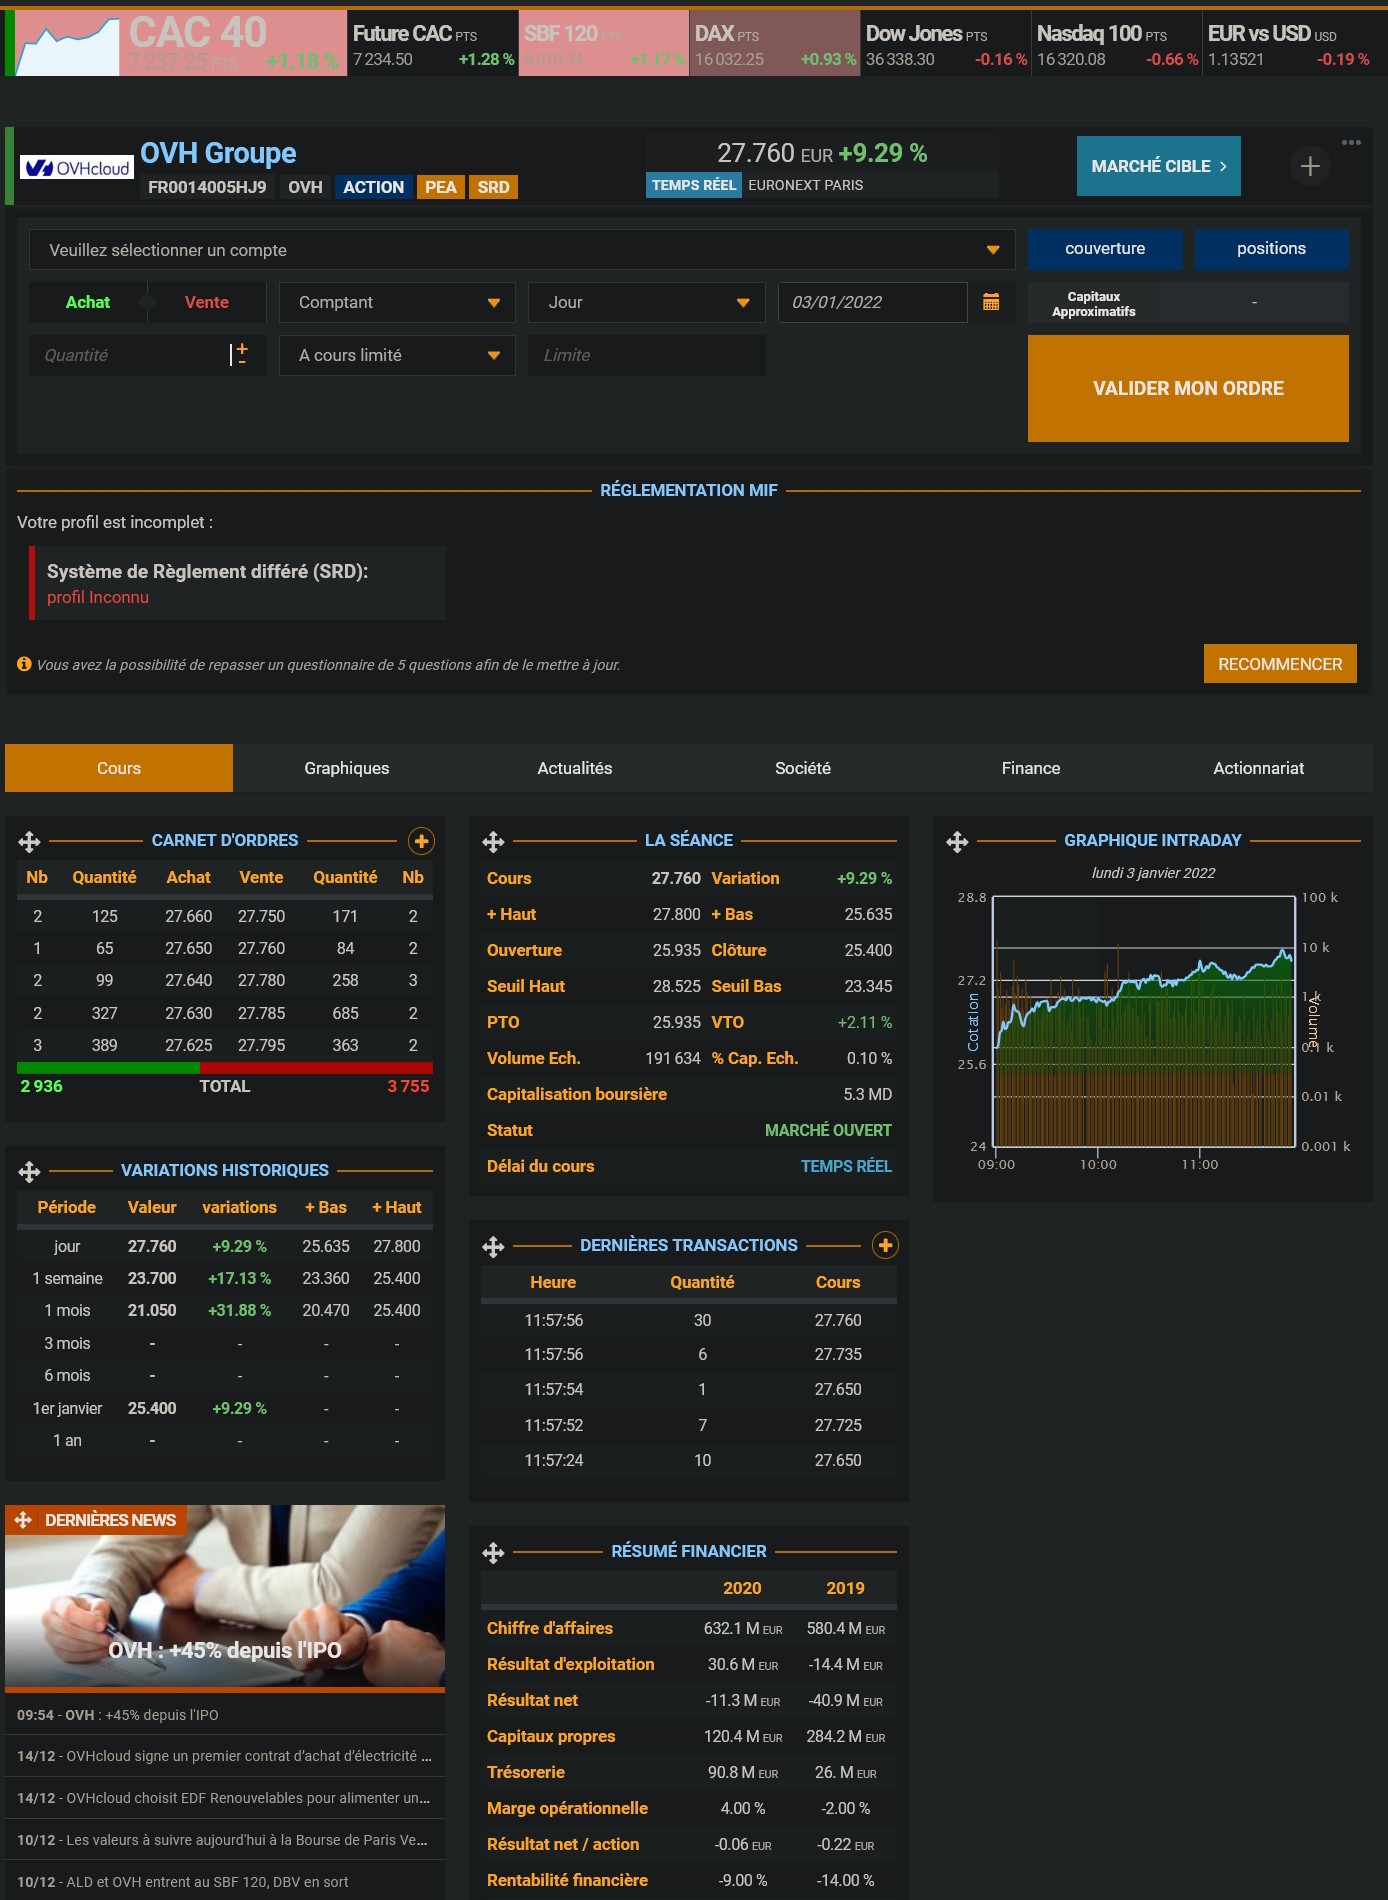The width and height of the screenshot is (1388, 1900).
Task: Open the 'A cours limité' order type dropdown
Action: (397, 355)
